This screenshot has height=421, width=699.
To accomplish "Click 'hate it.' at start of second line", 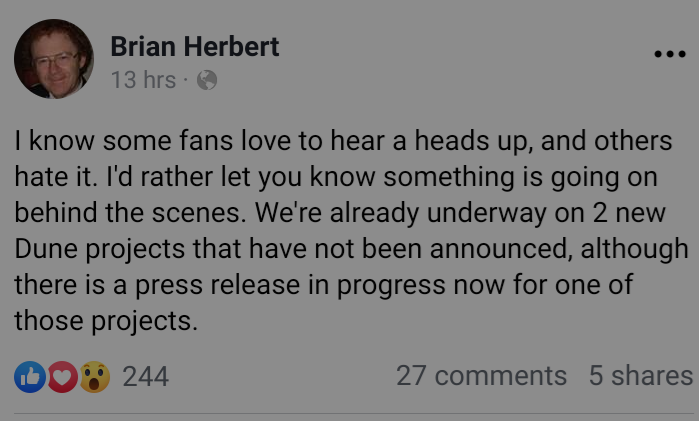I will pyautogui.click(x=54, y=177).
